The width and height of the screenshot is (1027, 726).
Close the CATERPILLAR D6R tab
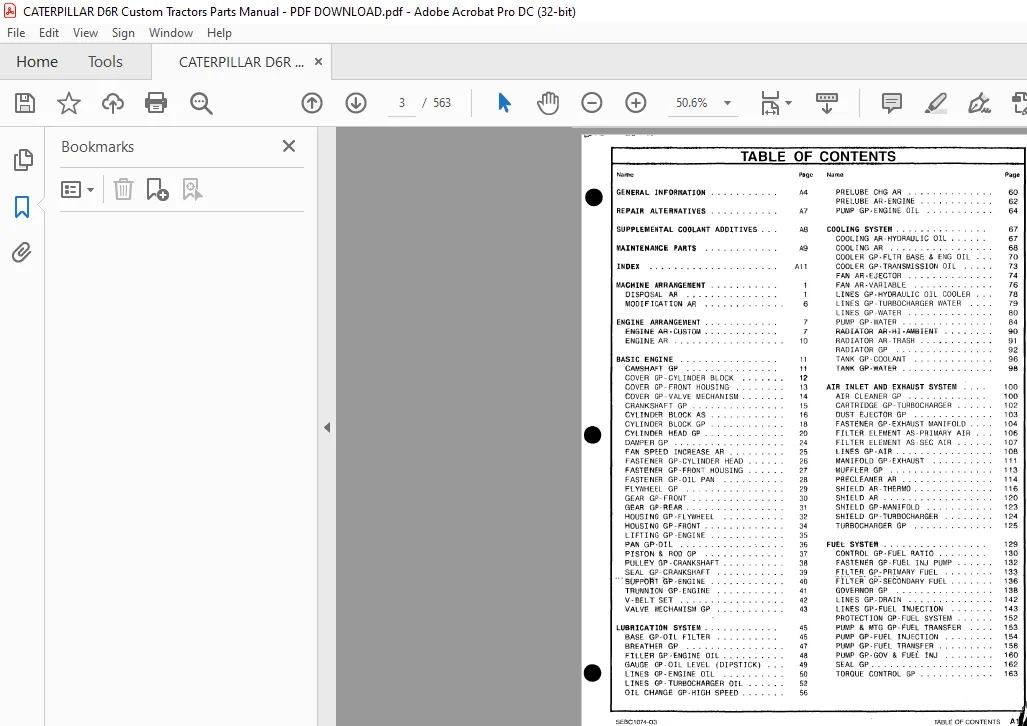[318, 62]
